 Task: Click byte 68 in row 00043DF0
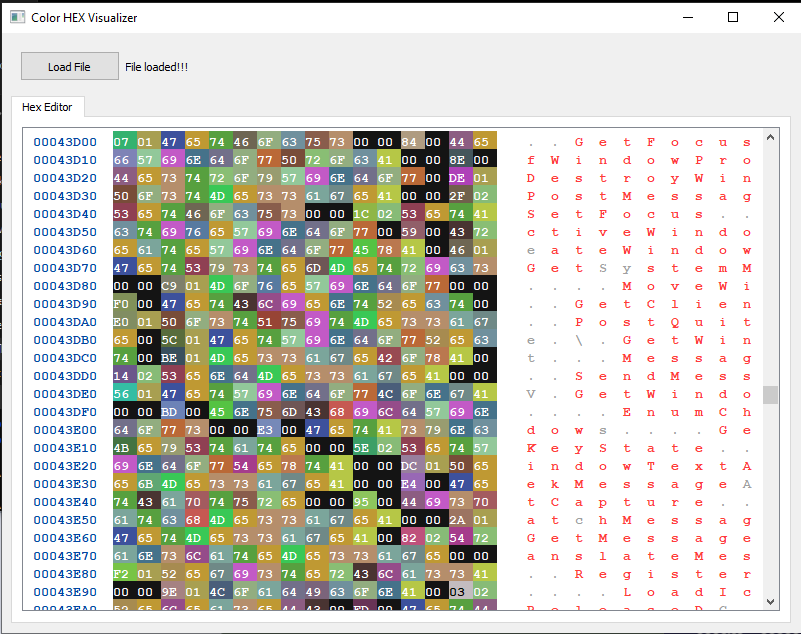pos(341,412)
